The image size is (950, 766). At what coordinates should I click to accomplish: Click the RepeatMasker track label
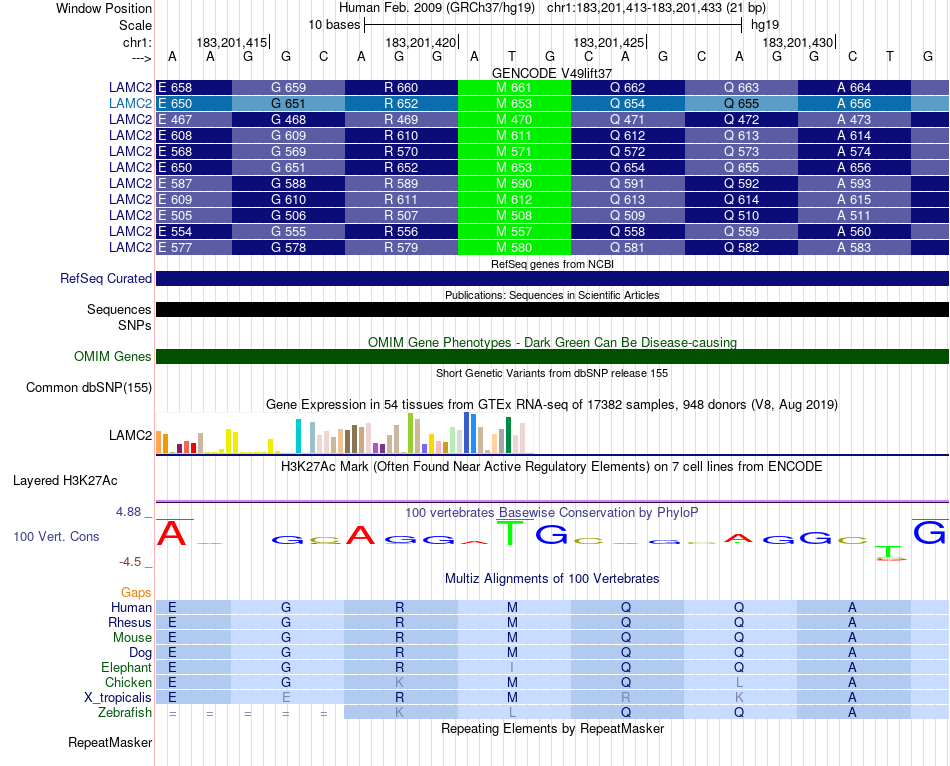click(110, 742)
